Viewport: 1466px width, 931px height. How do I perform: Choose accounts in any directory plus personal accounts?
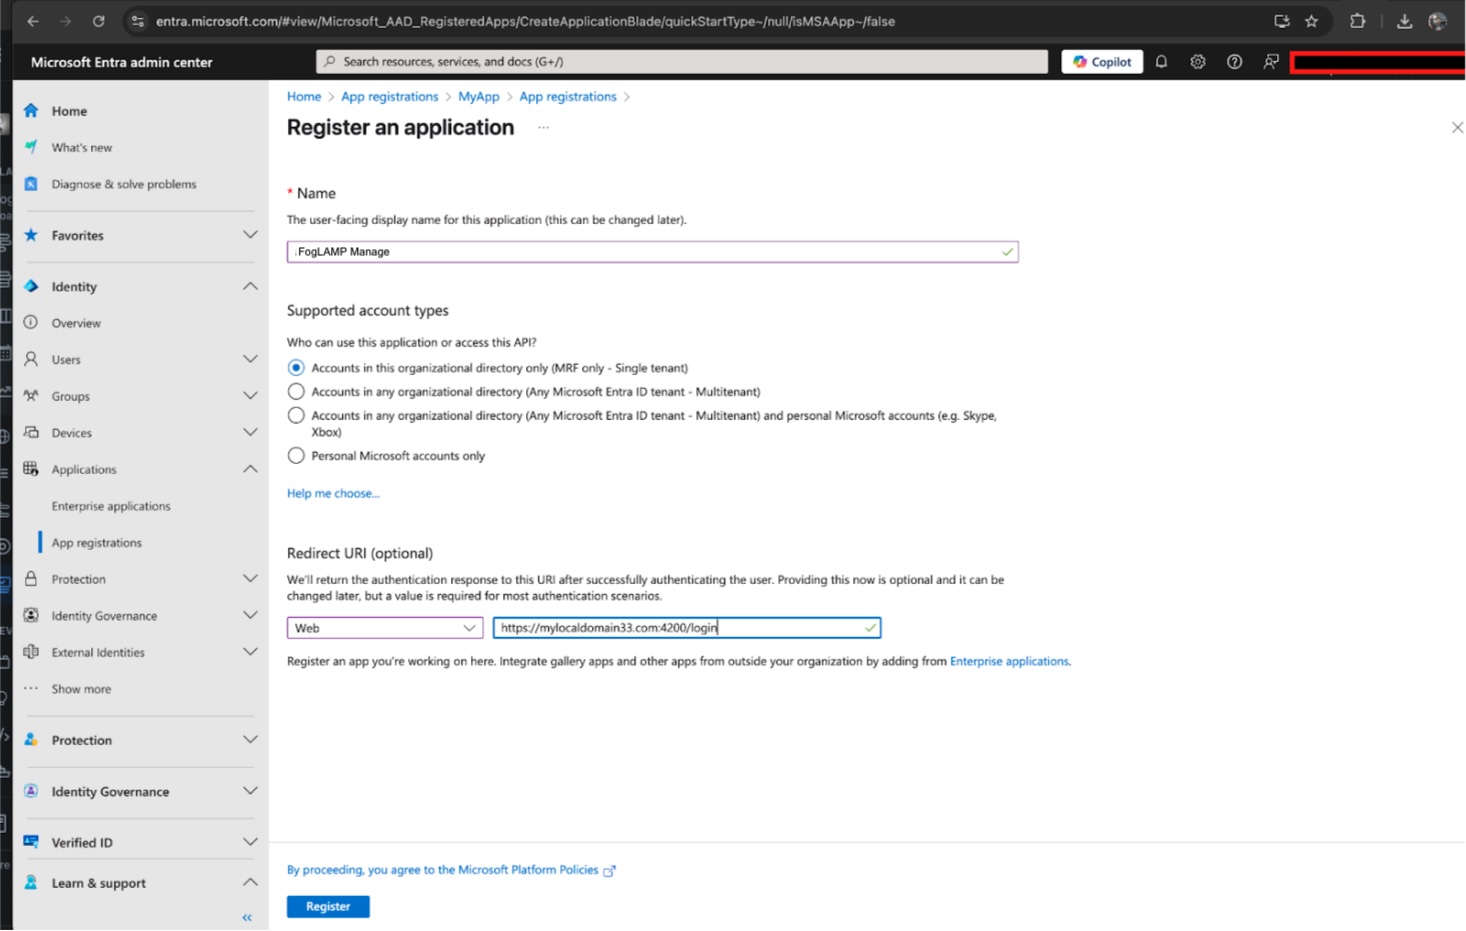pos(296,415)
